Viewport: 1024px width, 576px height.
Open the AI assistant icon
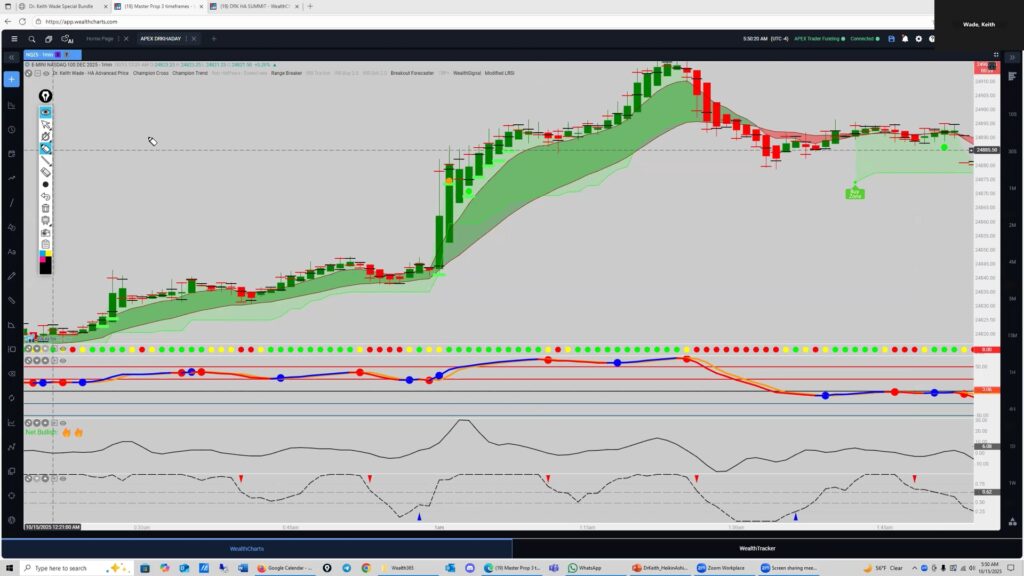[69, 39]
